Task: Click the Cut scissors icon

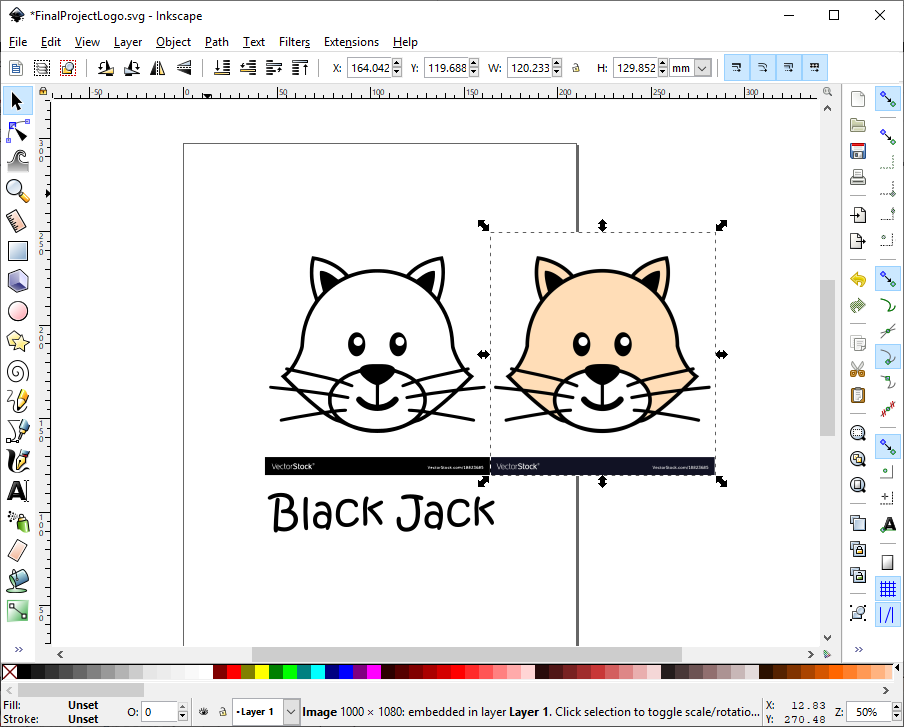Action: point(858,369)
